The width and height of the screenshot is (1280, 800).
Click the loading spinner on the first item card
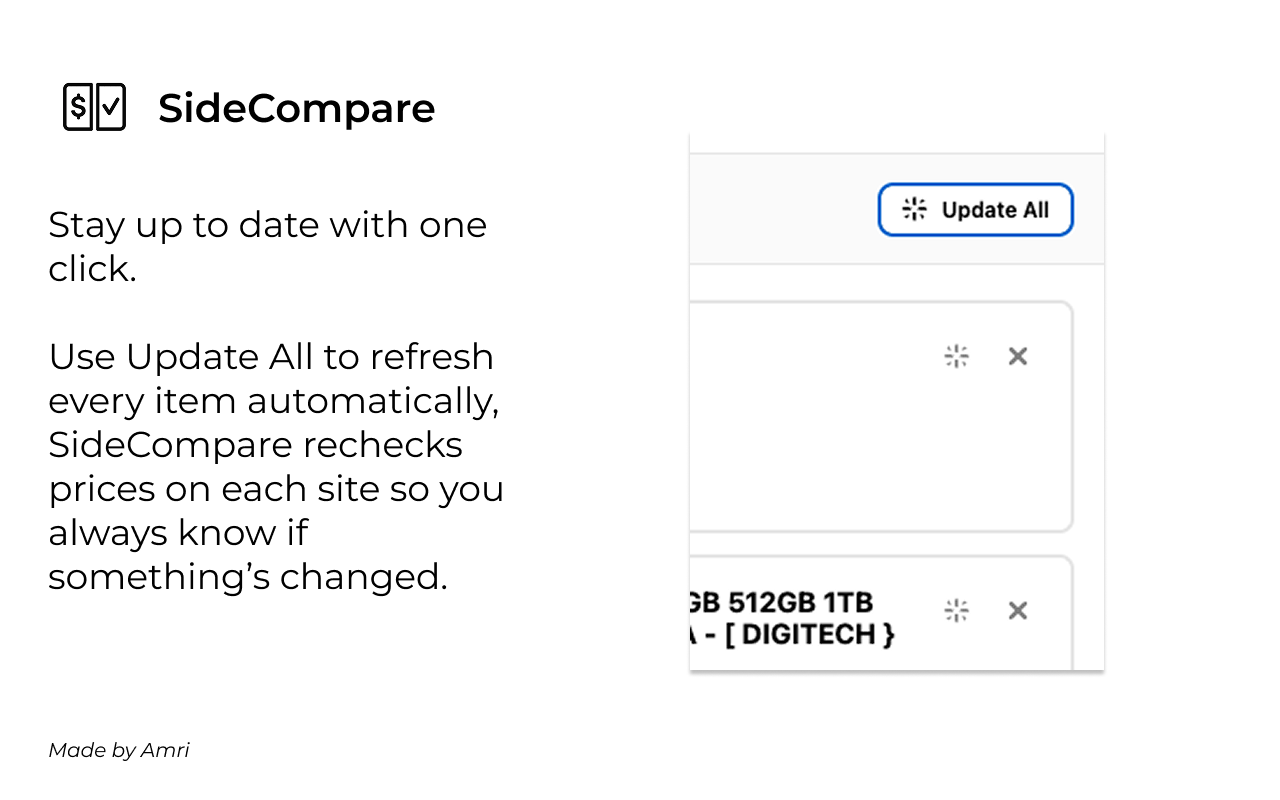click(956, 355)
